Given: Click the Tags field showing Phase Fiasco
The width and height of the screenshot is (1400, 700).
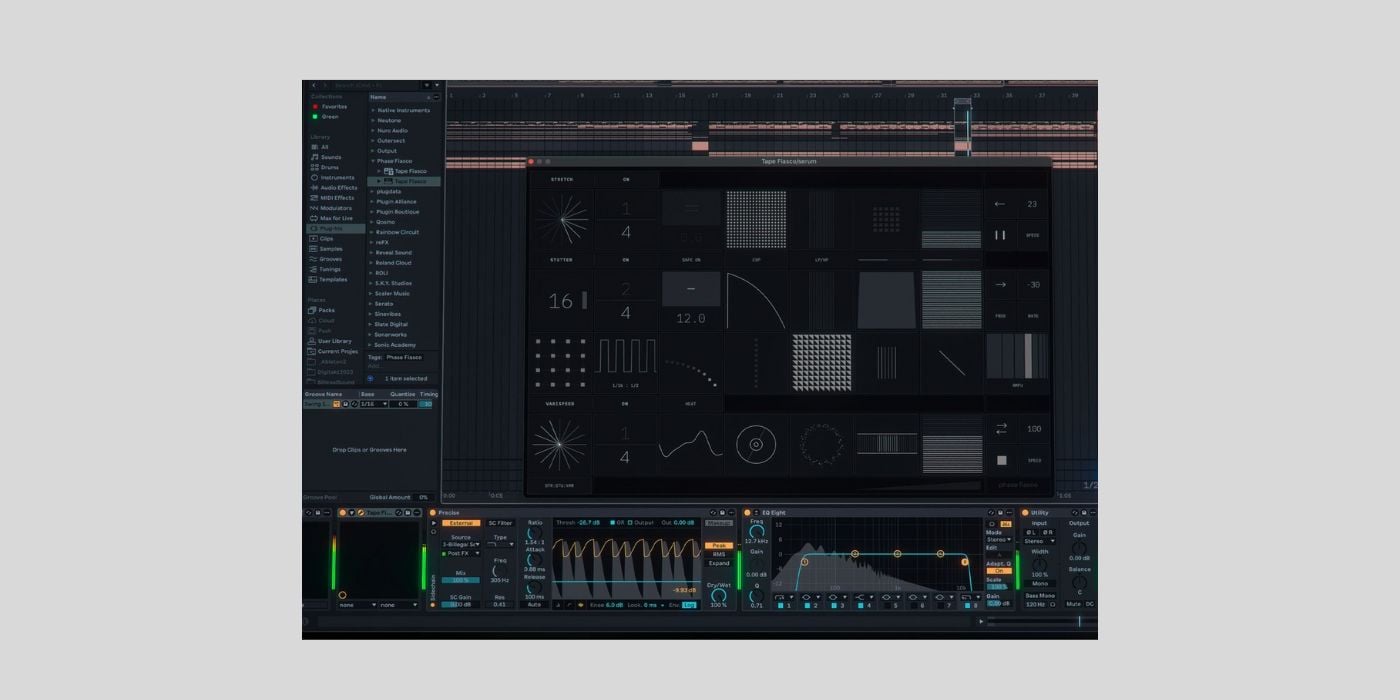Looking at the screenshot, I should pyautogui.click(x=404, y=357).
